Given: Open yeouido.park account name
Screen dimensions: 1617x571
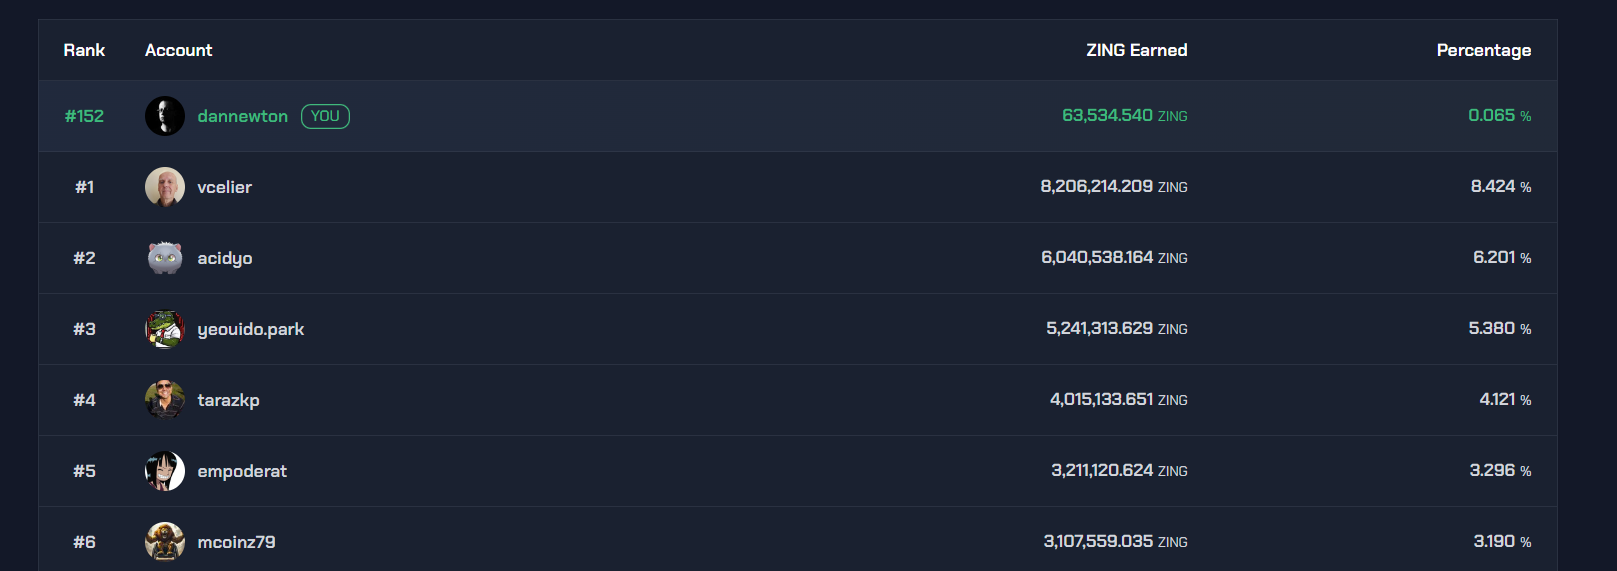Looking at the screenshot, I should 251,329.
